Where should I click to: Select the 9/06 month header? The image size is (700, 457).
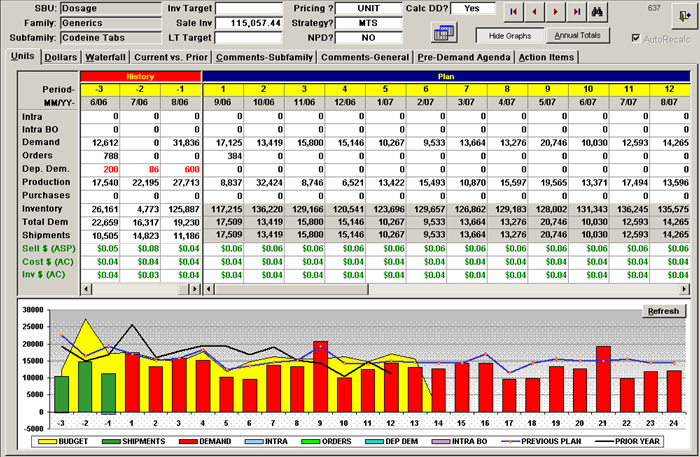pos(223,103)
